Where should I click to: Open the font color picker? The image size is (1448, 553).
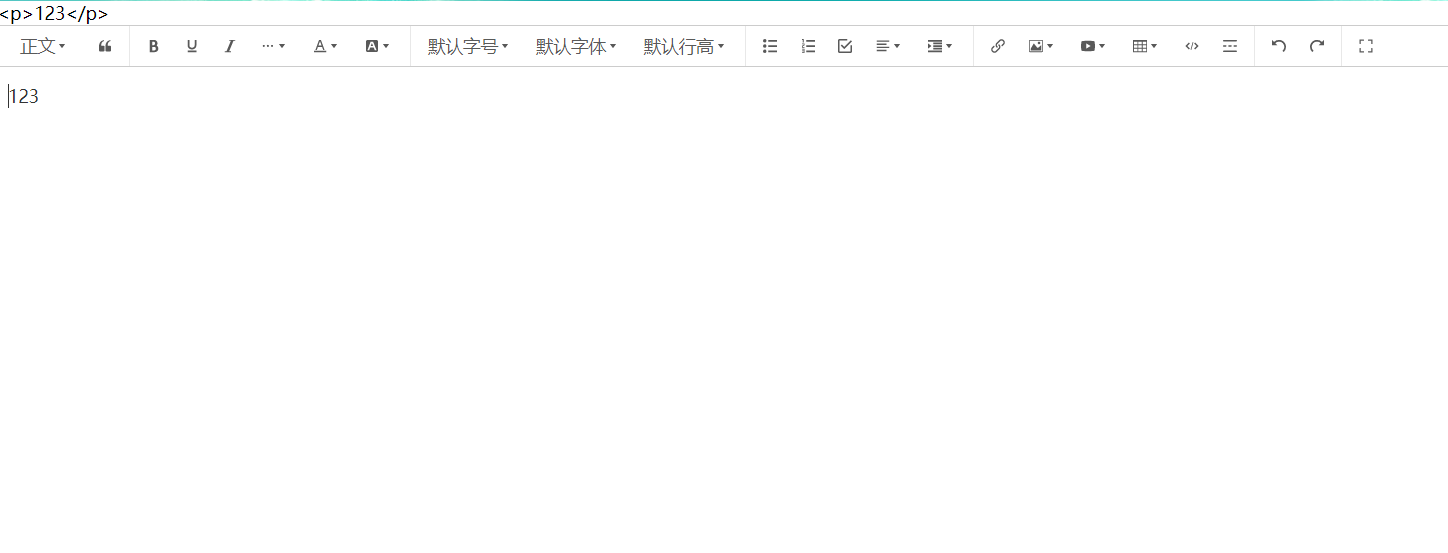tap(325, 46)
